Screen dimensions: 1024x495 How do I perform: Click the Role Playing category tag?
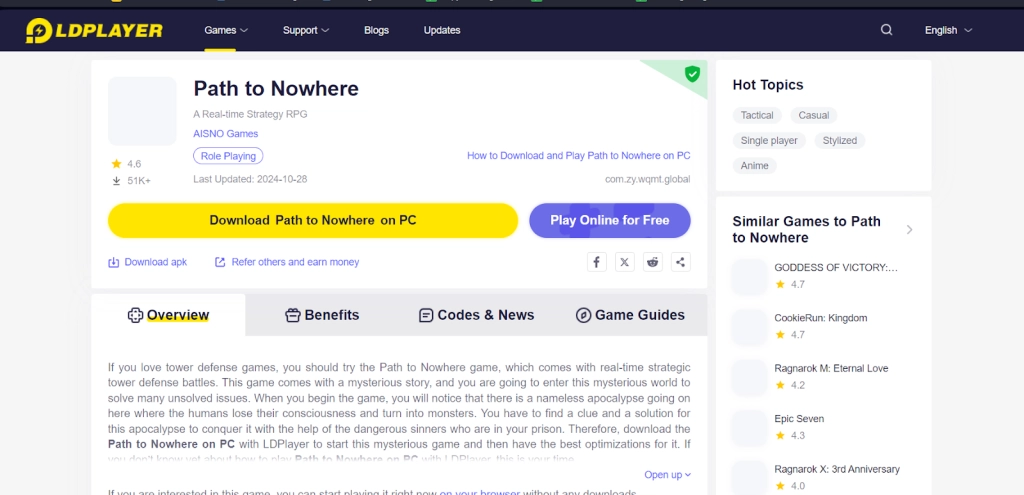tap(228, 156)
